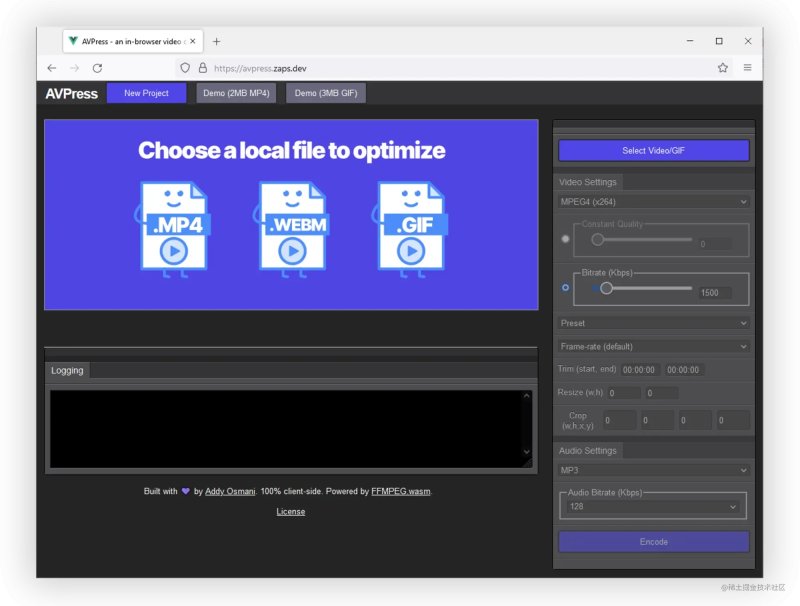Image resolution: width=800 pixels, height=606 pixels.
Task: Open the browser hamburger menu
Action: (x=747, y=67)
